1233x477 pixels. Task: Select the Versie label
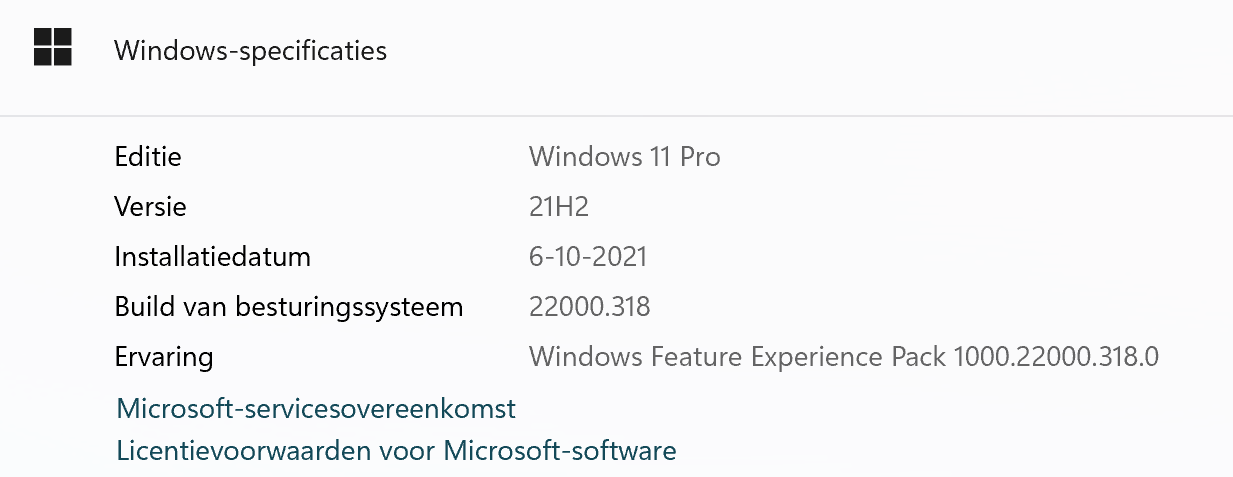pyautogui.click(x=151, y=207)
